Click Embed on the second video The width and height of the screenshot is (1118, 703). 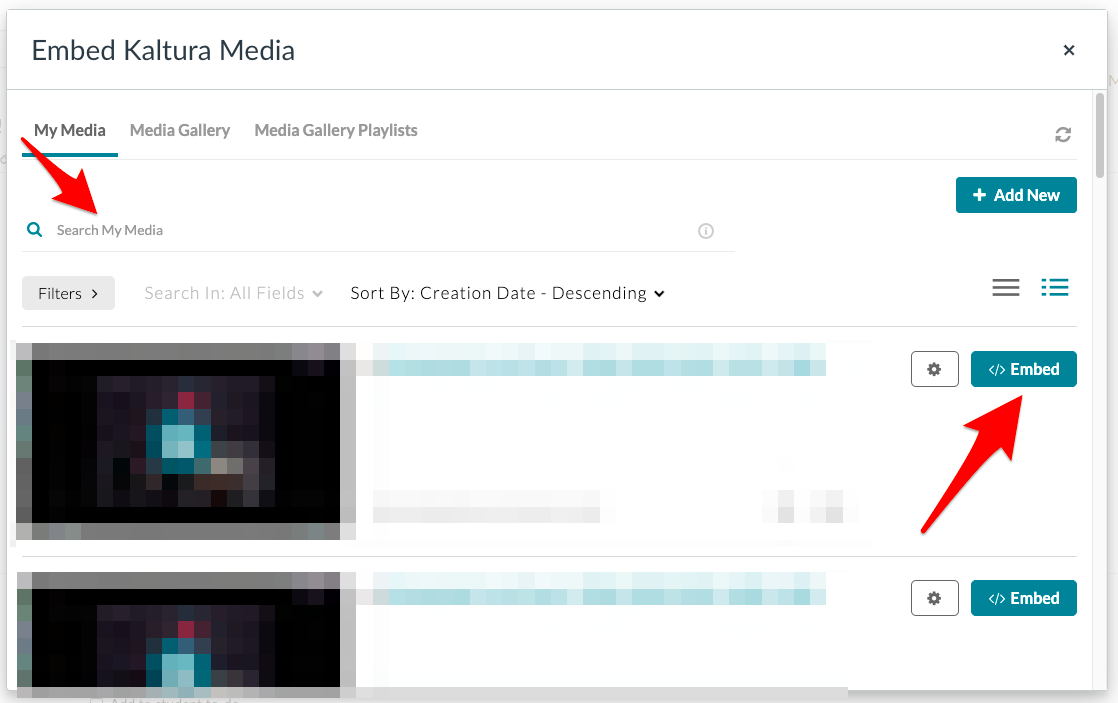pos(1024,598)
